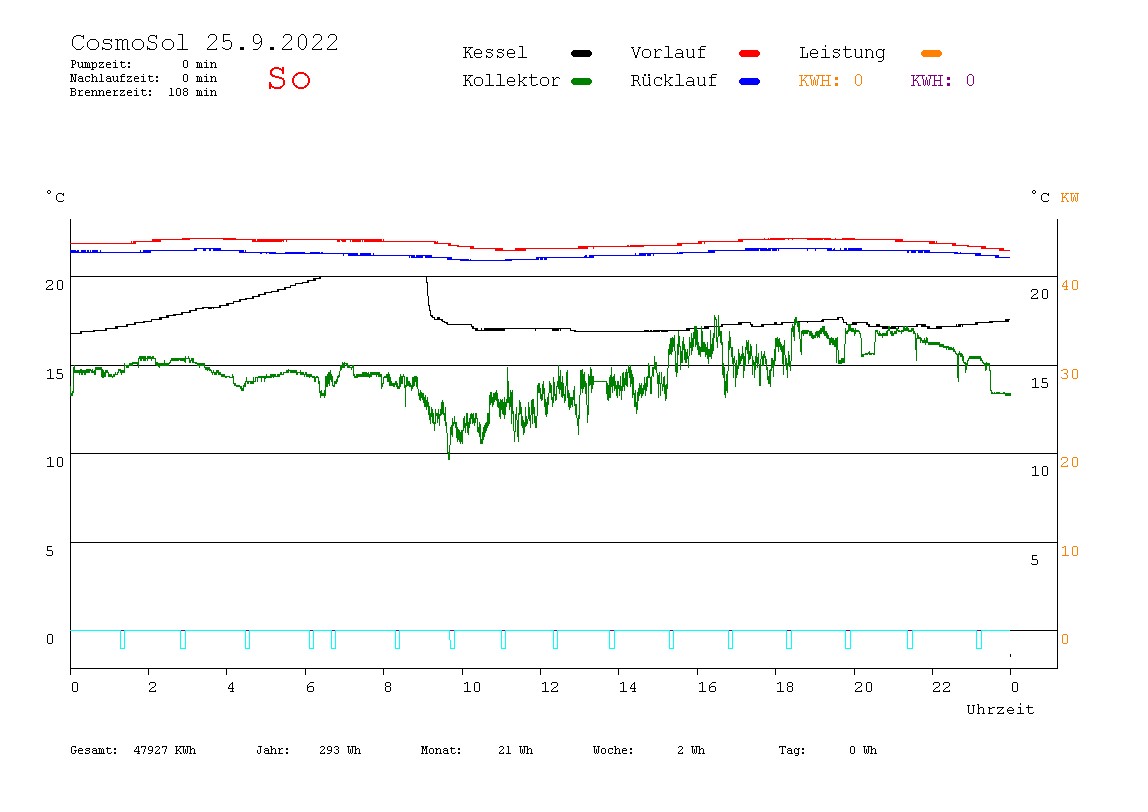This screenshot has height=812, width=1148.
Task: Select the "Jahr:" footer label
Action: 273,750
